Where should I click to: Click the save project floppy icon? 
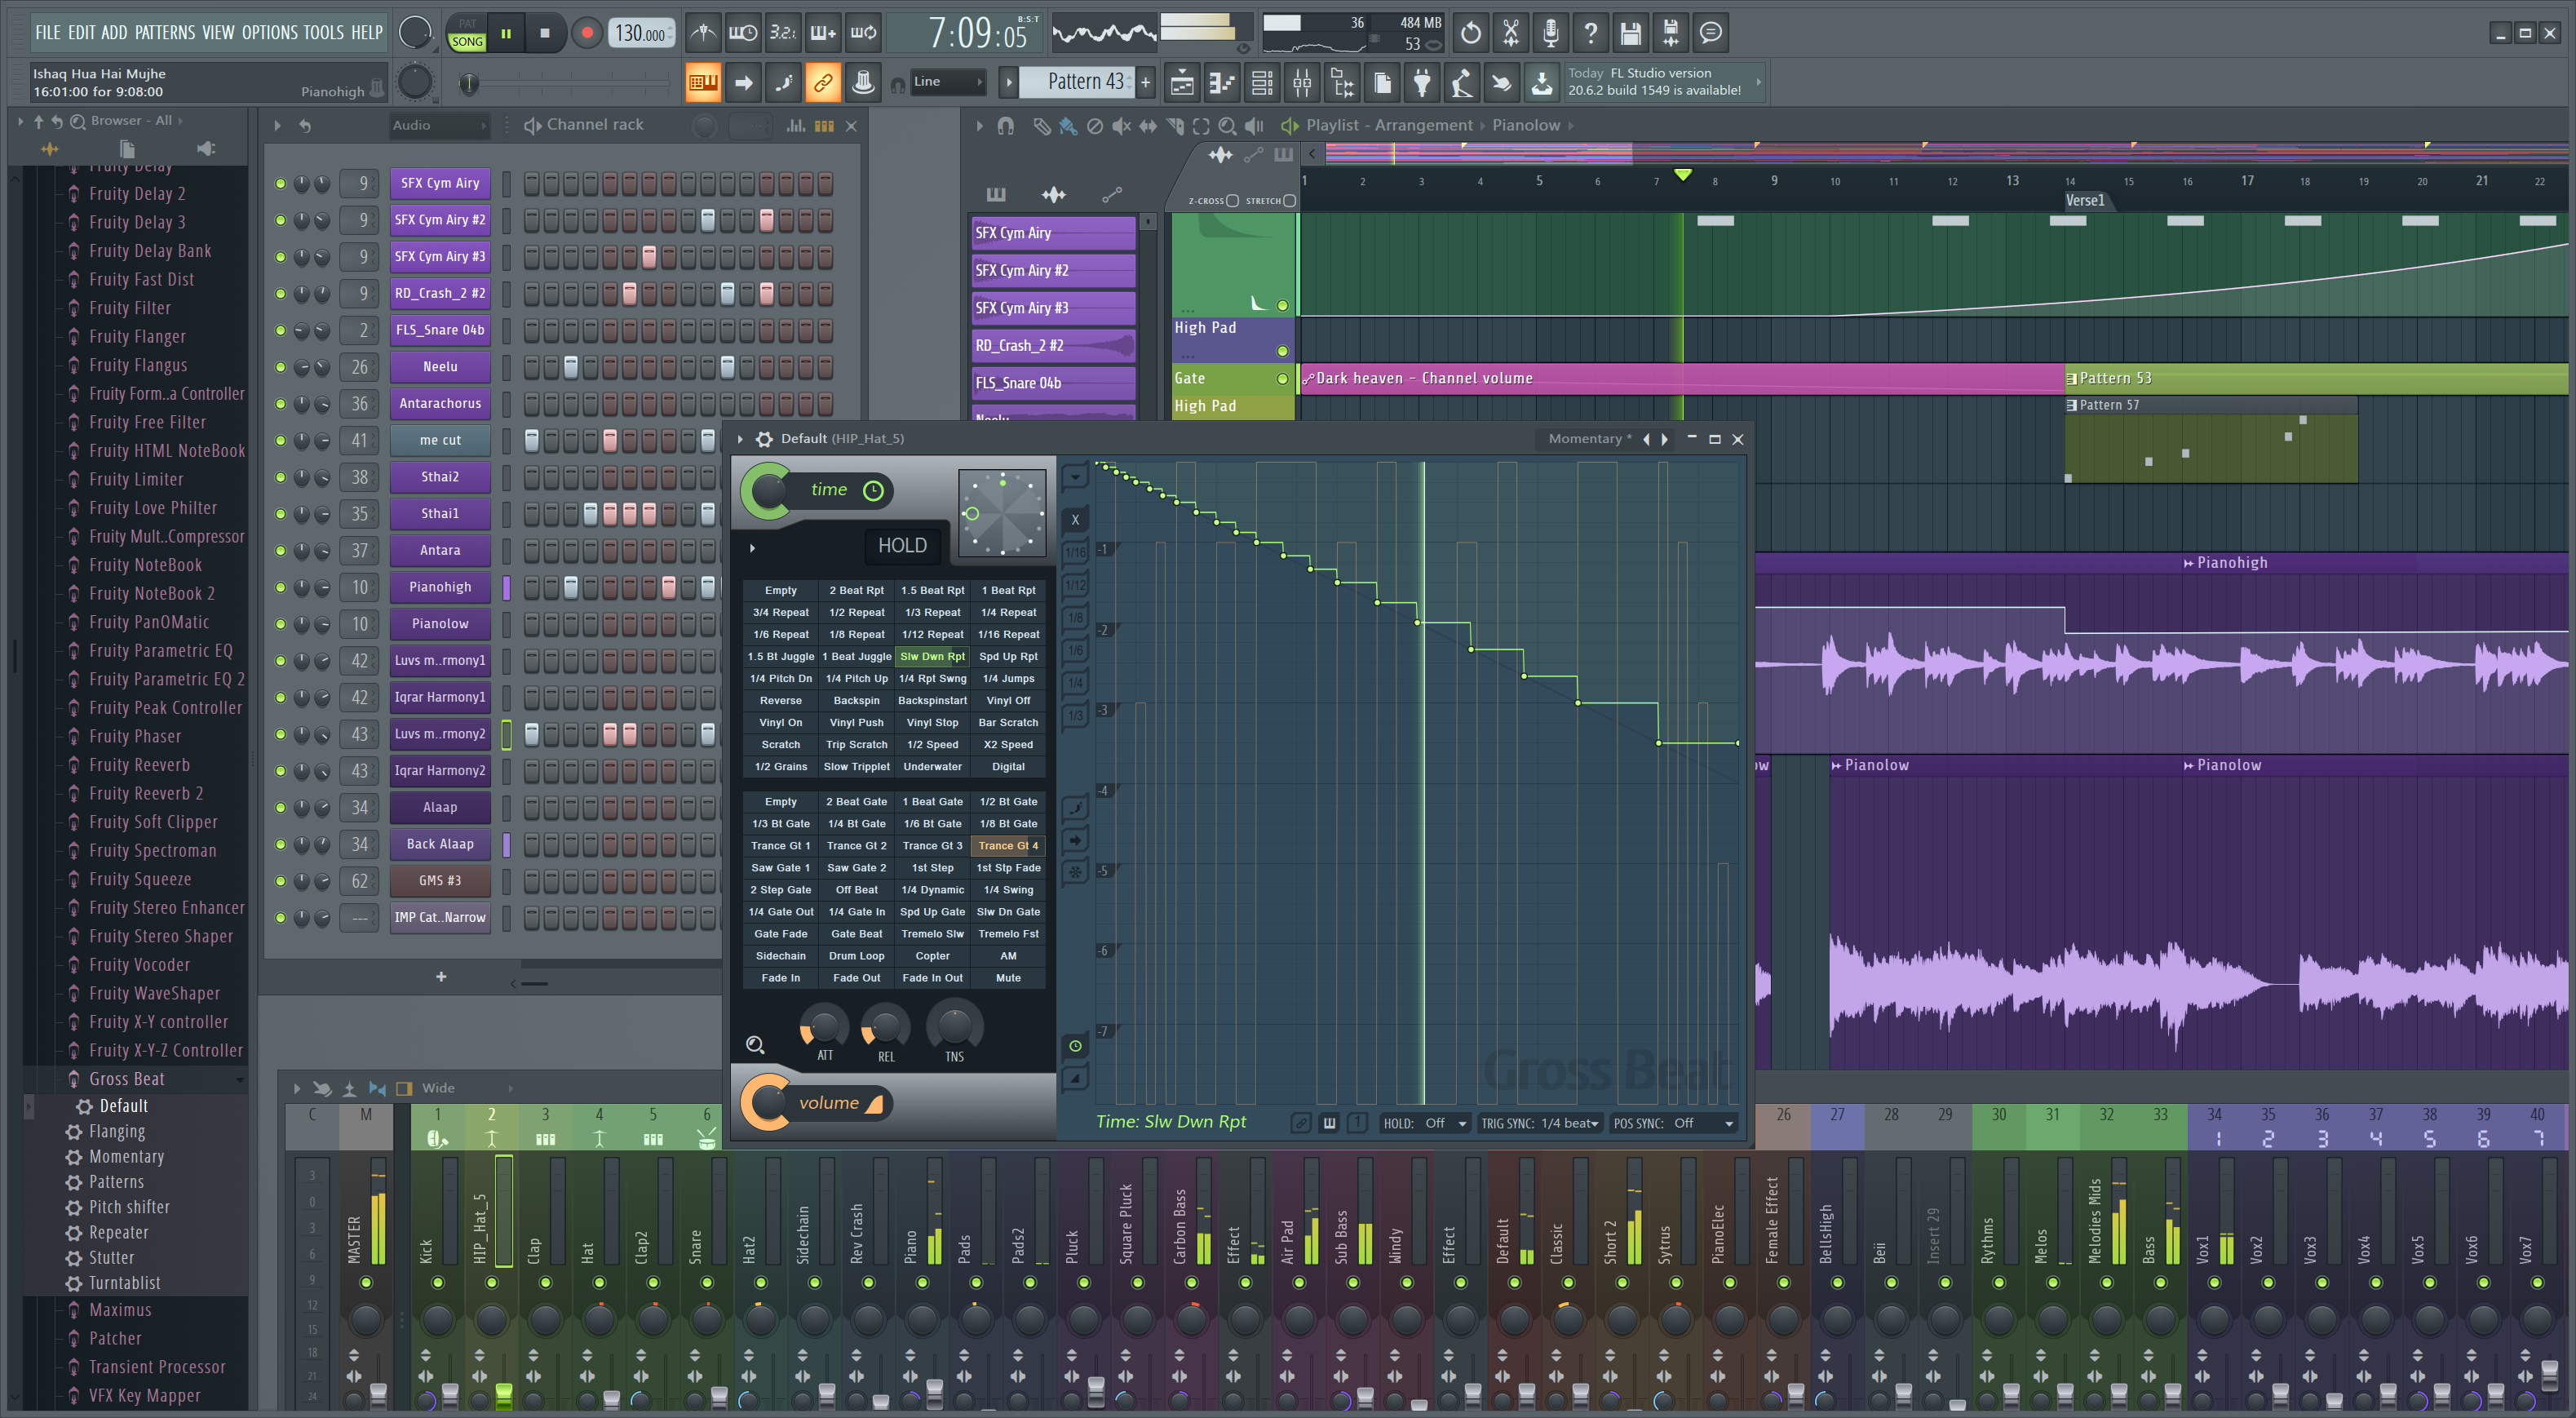click(x=1630, y=33)
